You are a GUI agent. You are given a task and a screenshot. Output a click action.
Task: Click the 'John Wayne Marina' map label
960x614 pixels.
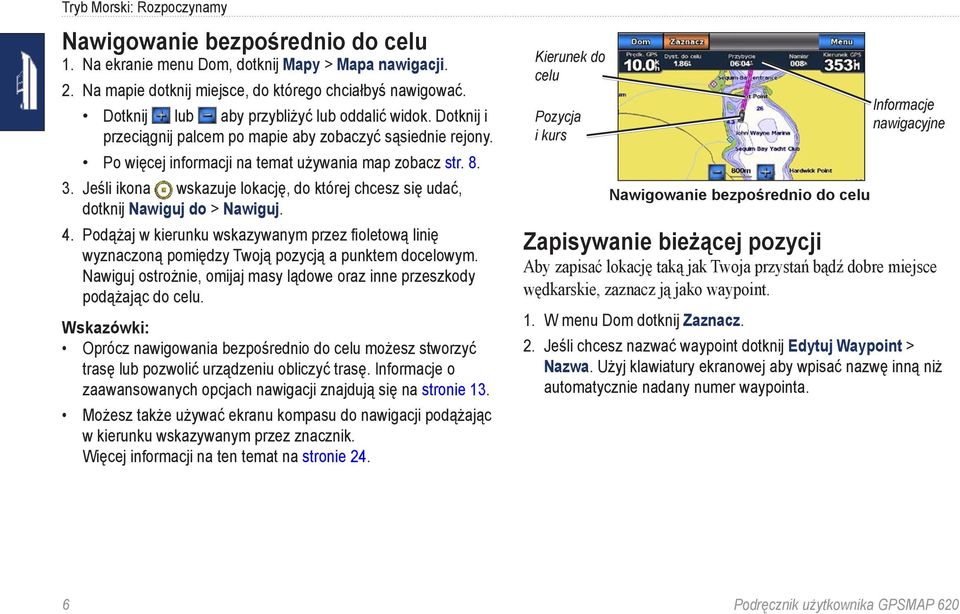pos(762,133)
